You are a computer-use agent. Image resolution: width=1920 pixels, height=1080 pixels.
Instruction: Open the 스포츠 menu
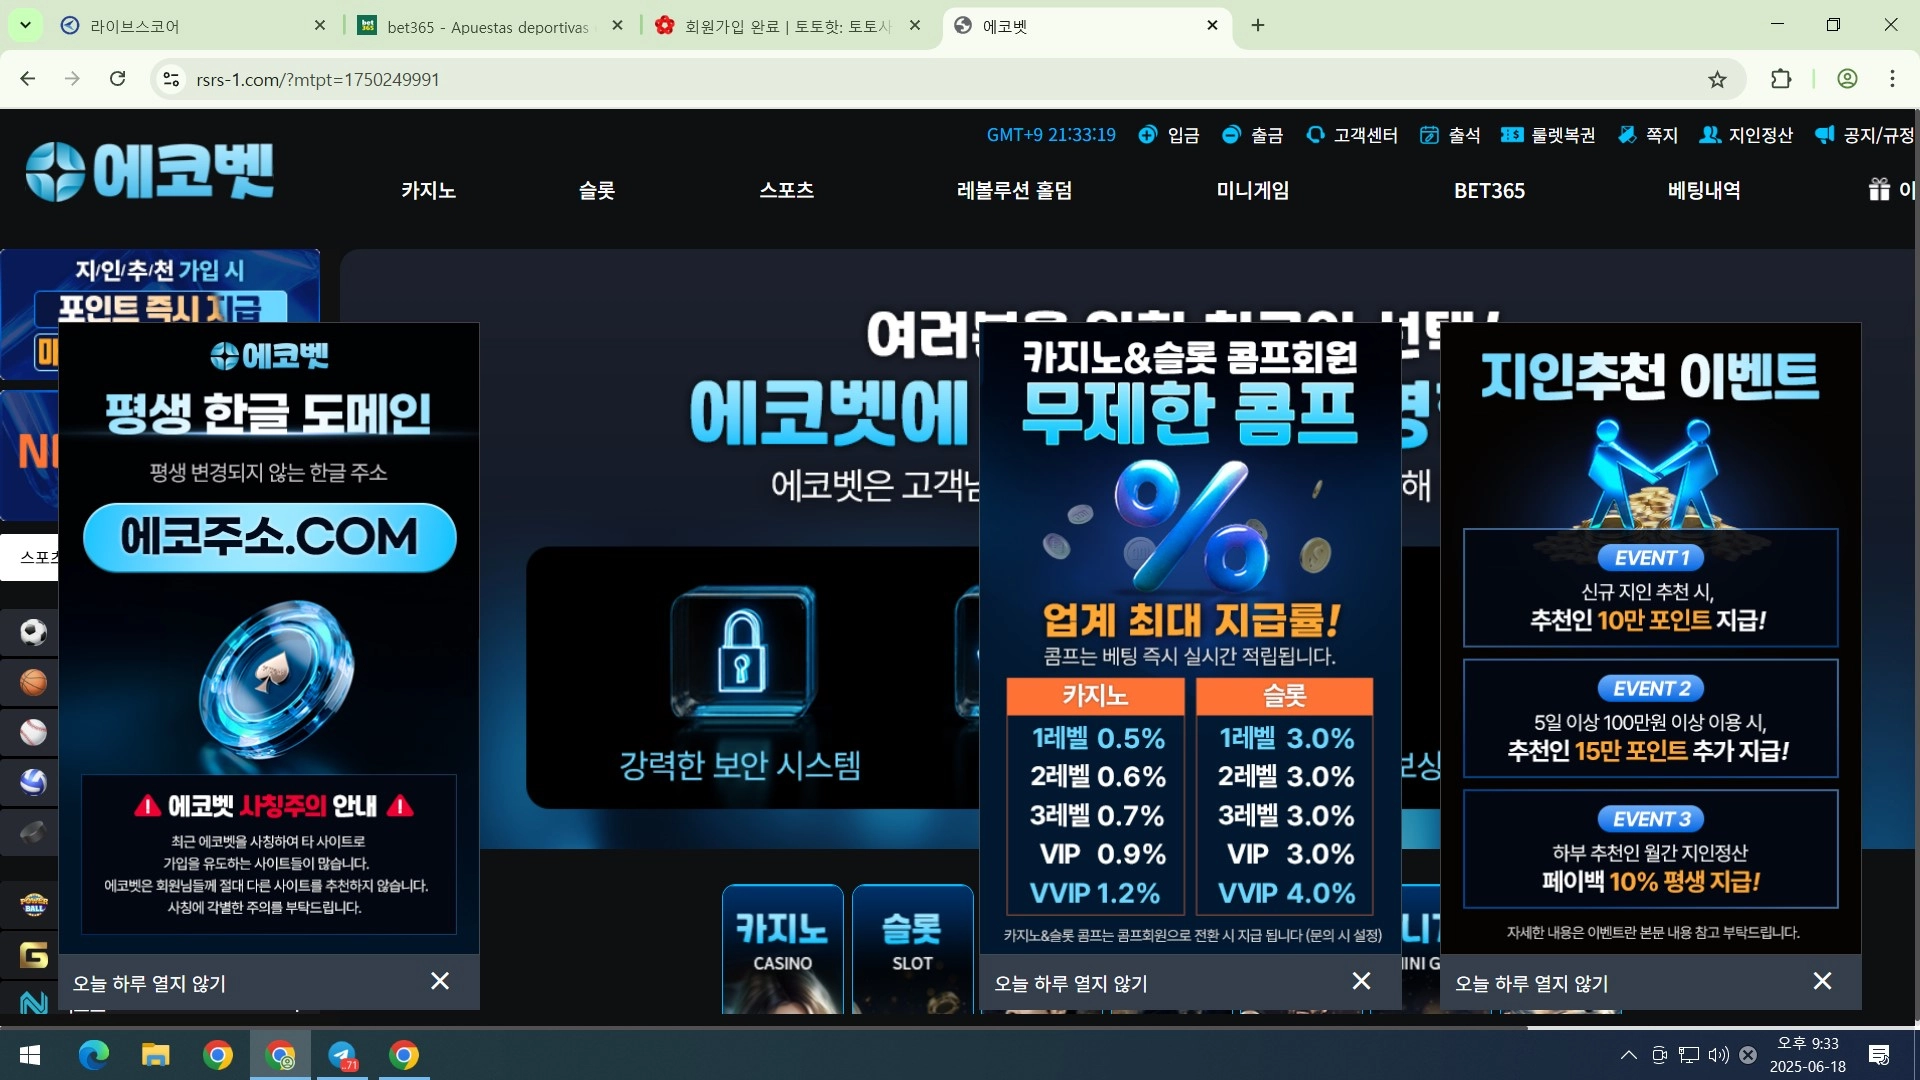click(787, 190)
